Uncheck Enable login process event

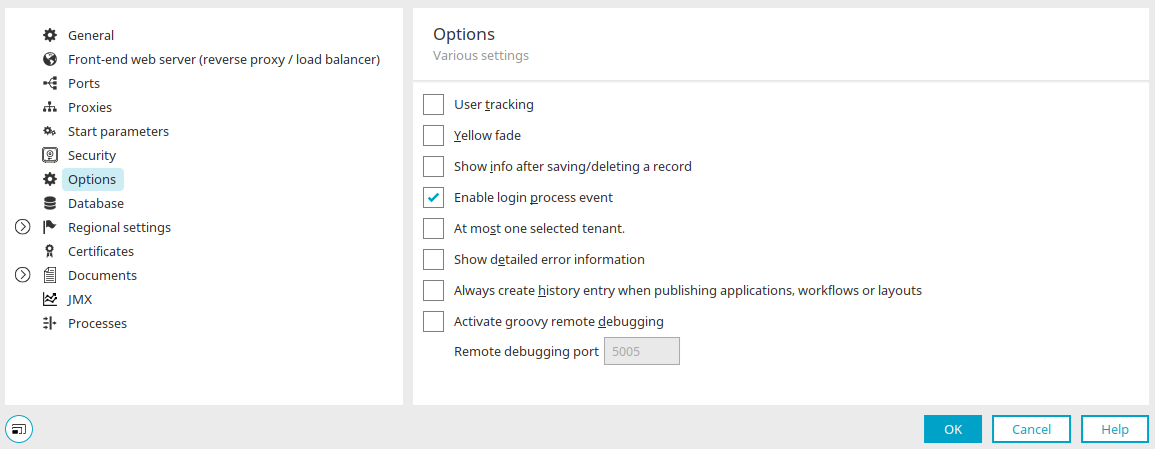click(433, 198)
